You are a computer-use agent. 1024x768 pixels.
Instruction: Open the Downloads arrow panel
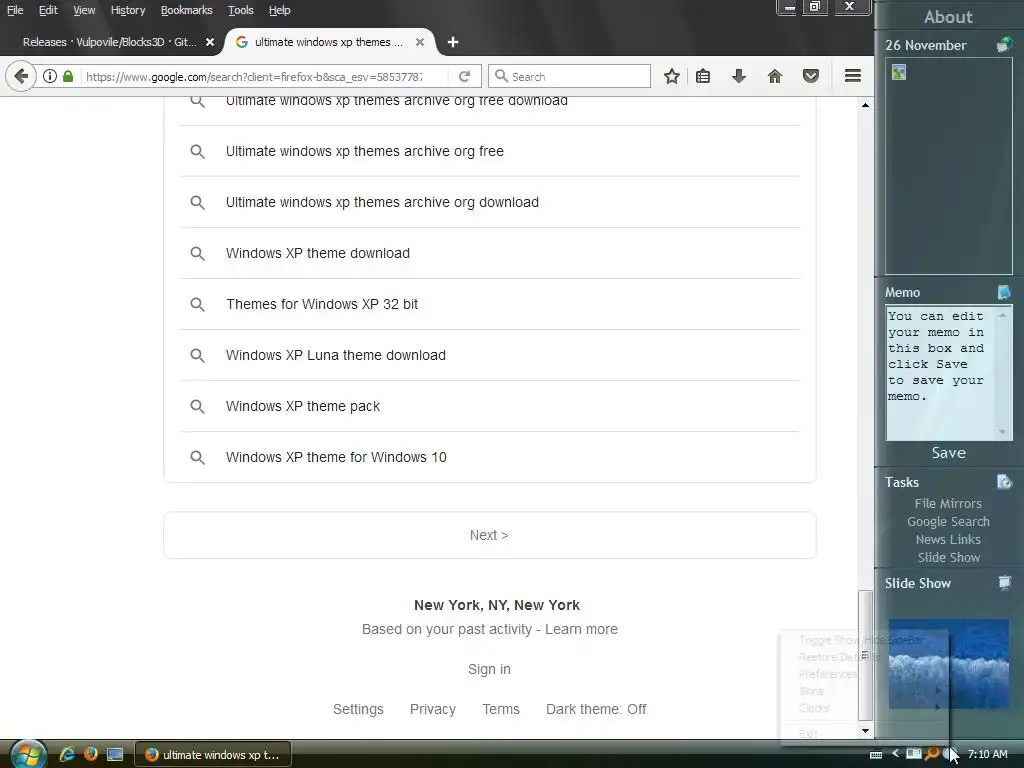click(x=739, y=76)
